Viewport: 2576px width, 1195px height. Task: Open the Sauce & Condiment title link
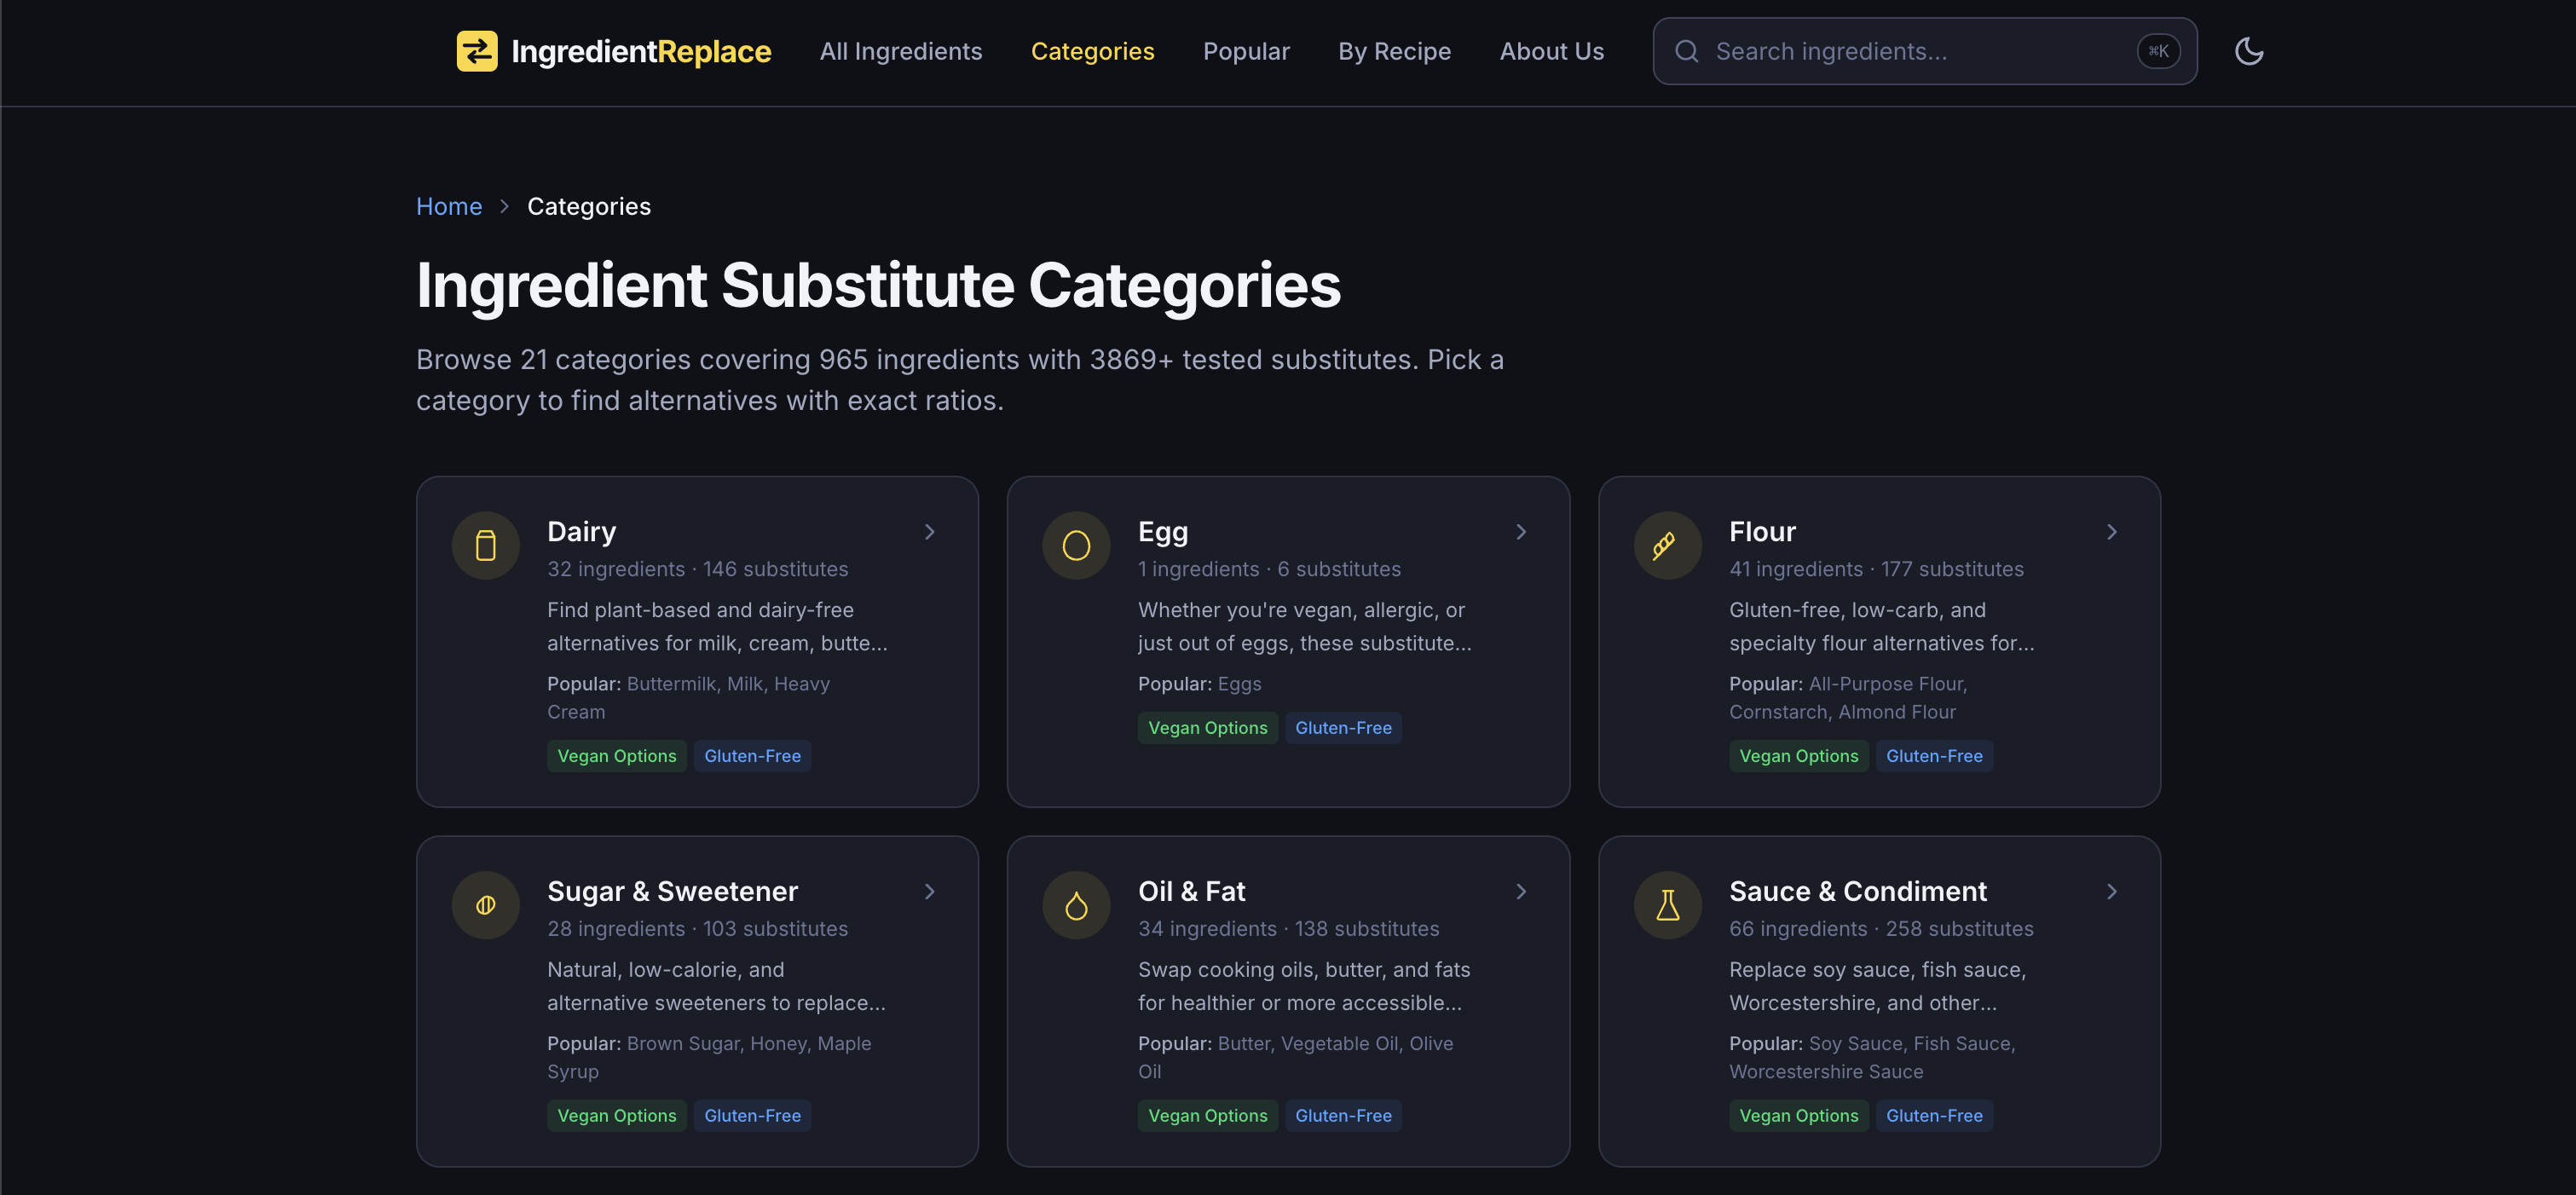click(1857, 892)
